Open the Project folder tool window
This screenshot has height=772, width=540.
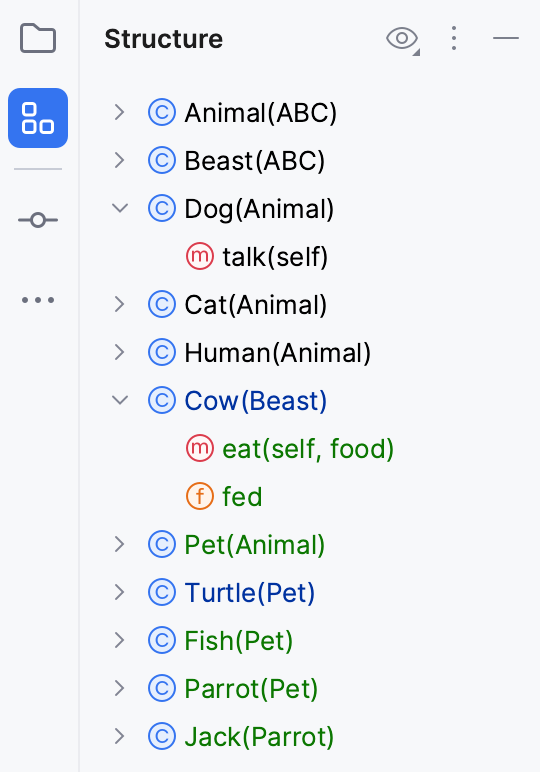(x=38, y=38)
